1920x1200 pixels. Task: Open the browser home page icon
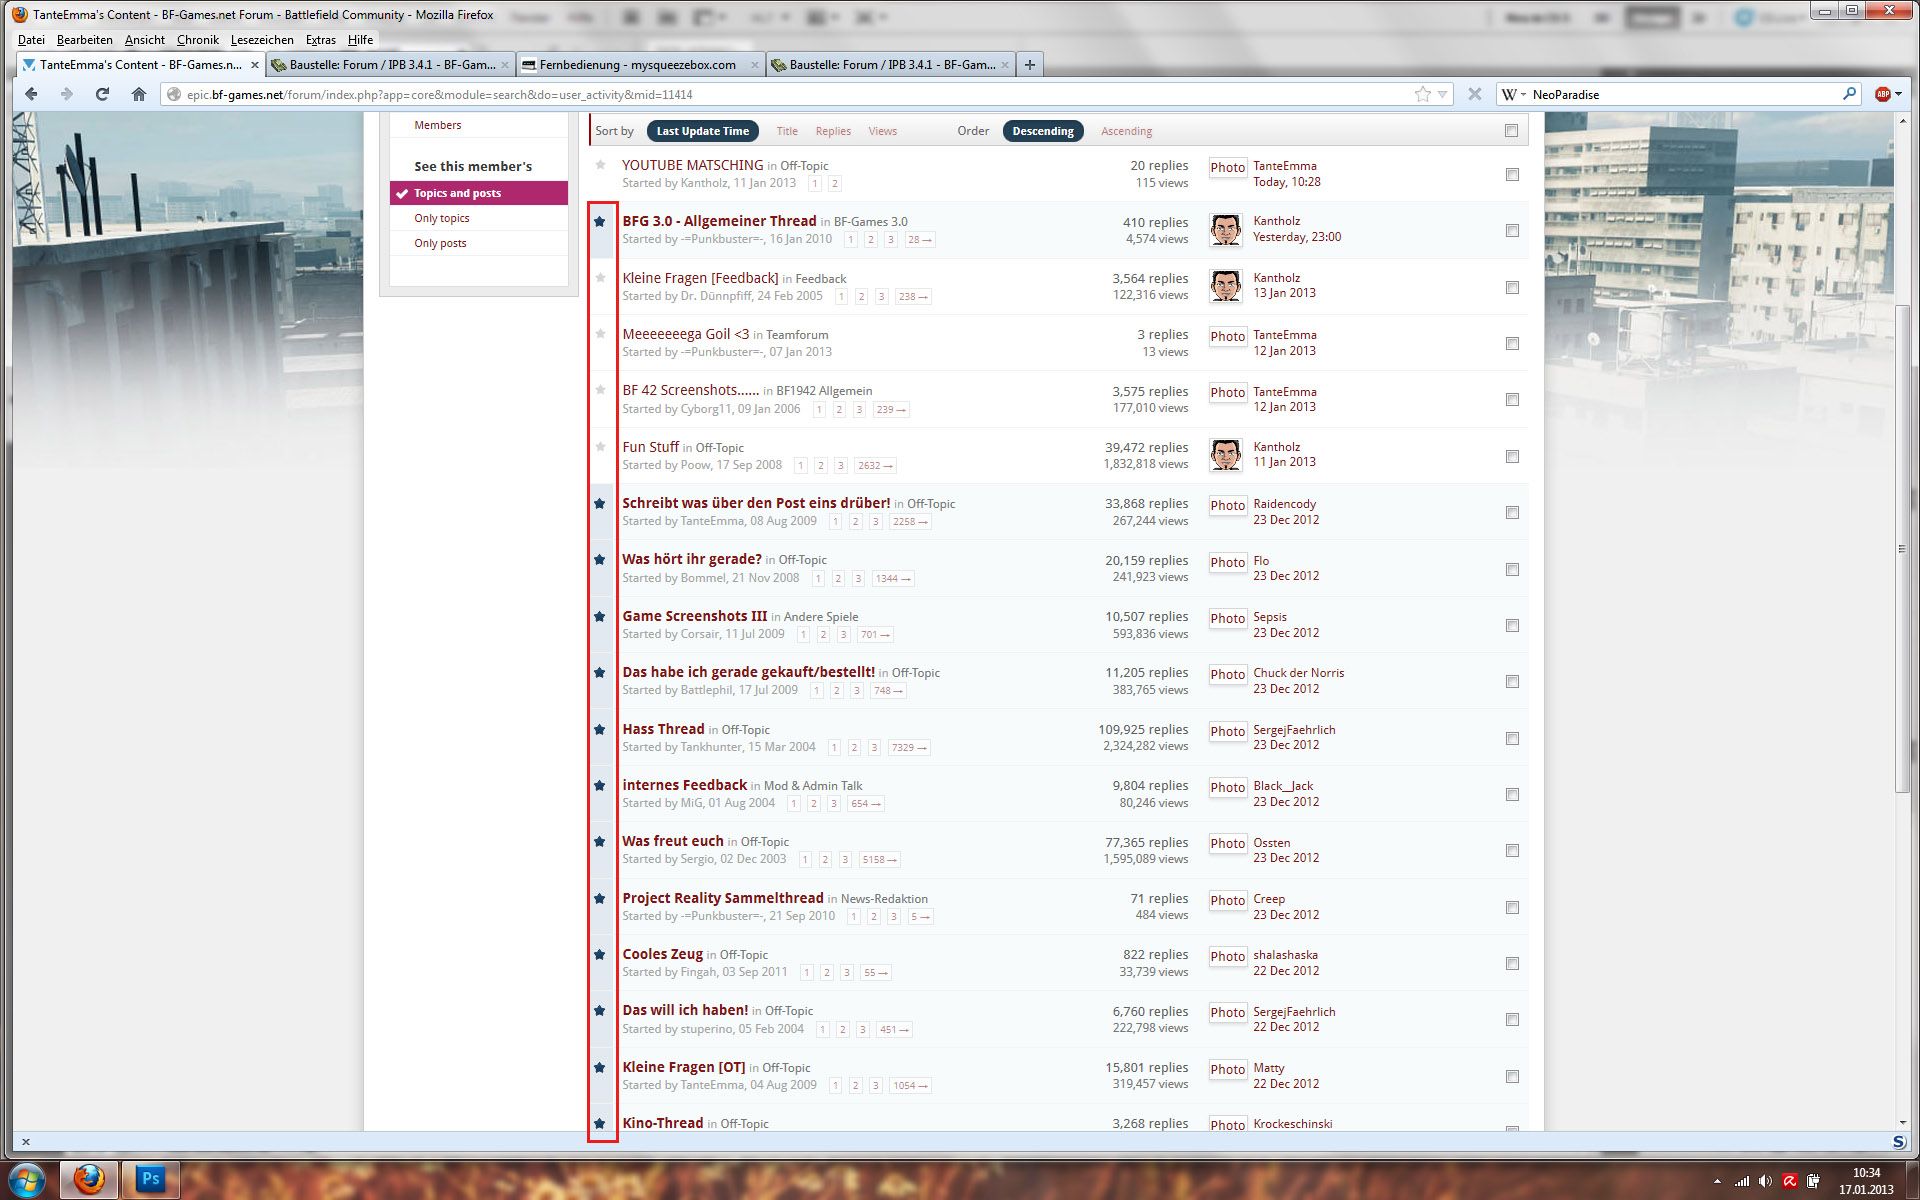point(138,94)
